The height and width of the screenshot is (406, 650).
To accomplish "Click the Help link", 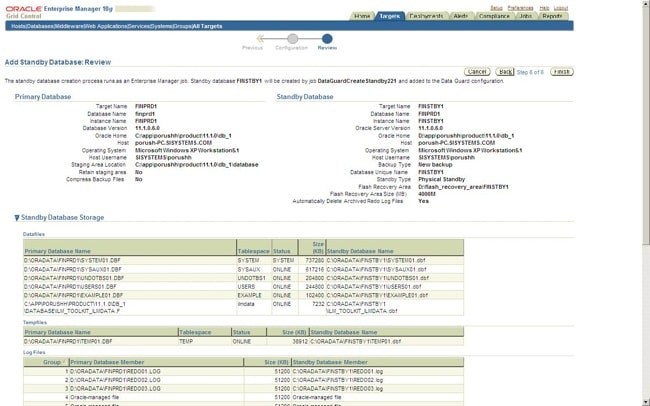I will [544, 8].
